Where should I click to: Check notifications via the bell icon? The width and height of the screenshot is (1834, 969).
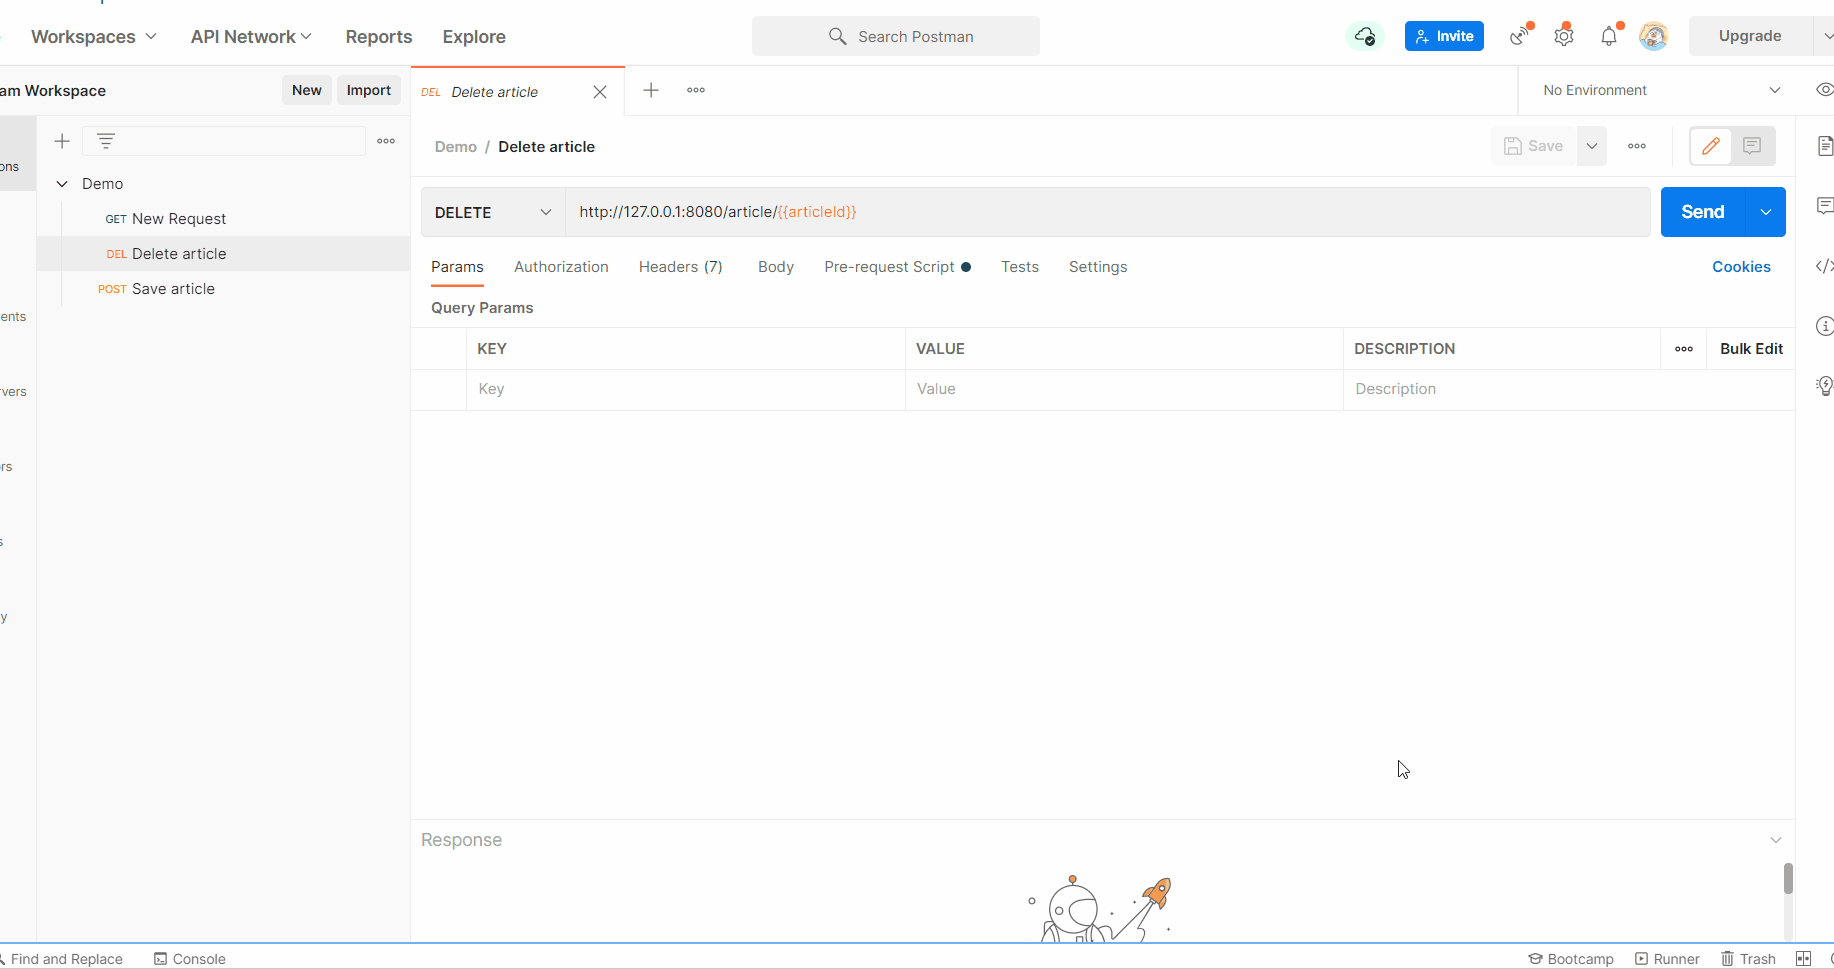(x=1608, y=36)
